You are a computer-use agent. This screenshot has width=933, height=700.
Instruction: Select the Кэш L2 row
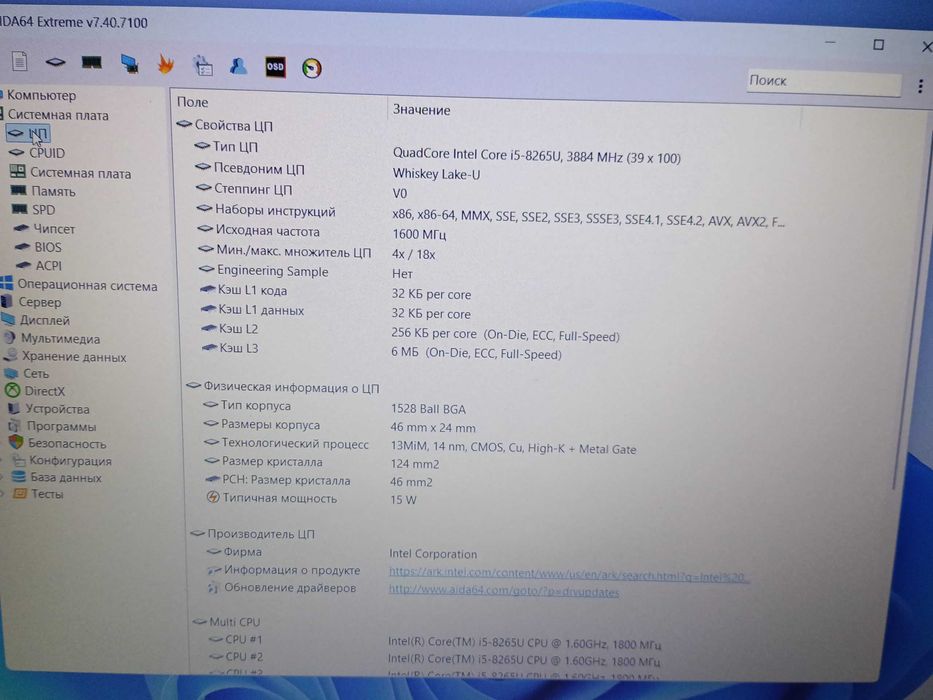(x=411, y=332)
